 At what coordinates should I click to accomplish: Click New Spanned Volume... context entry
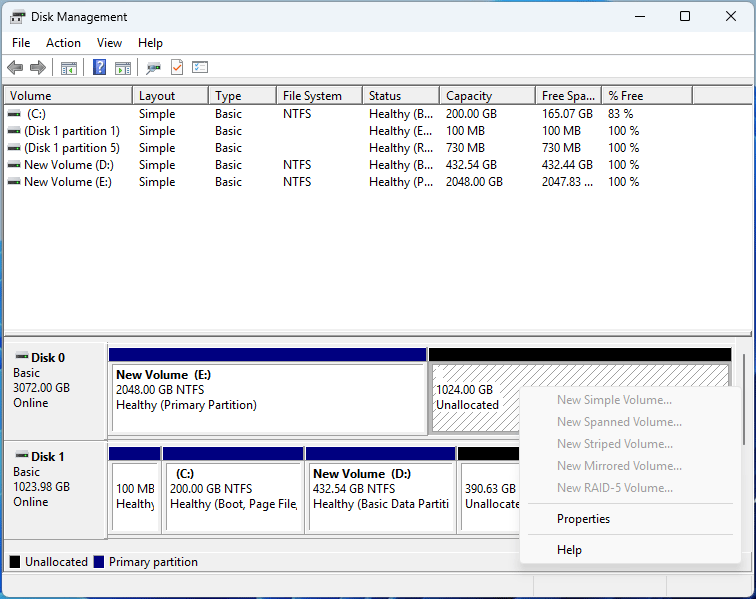(x=630, y=422)
